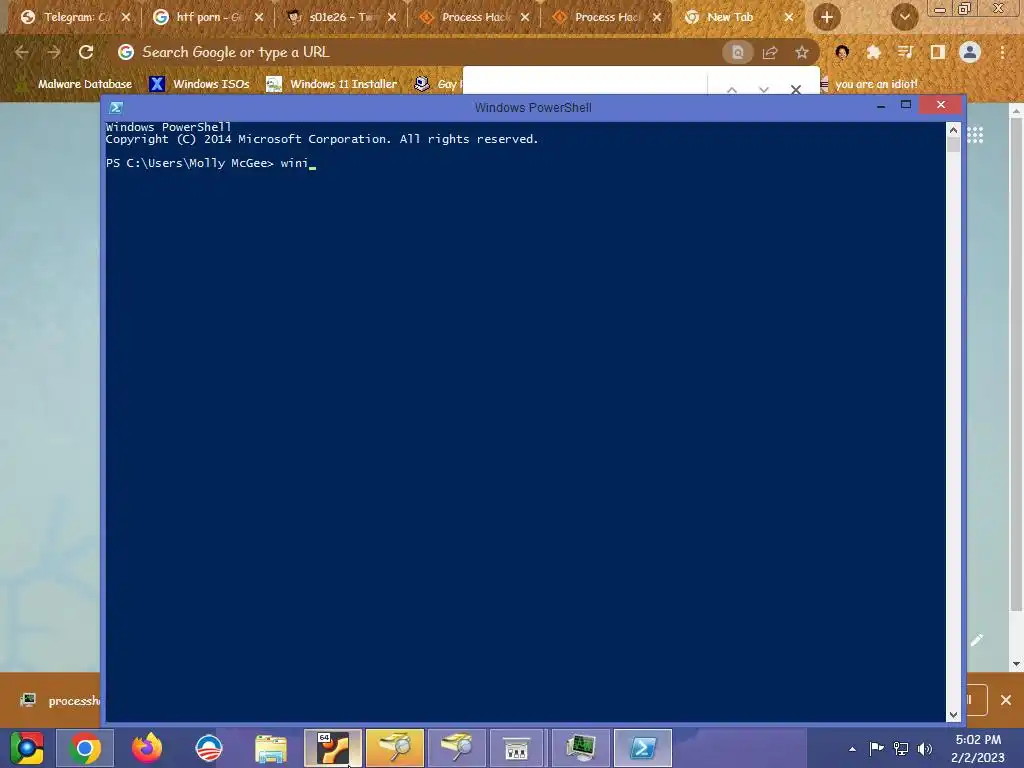Open the Action Center flag icon

click(x=876, y=748)
